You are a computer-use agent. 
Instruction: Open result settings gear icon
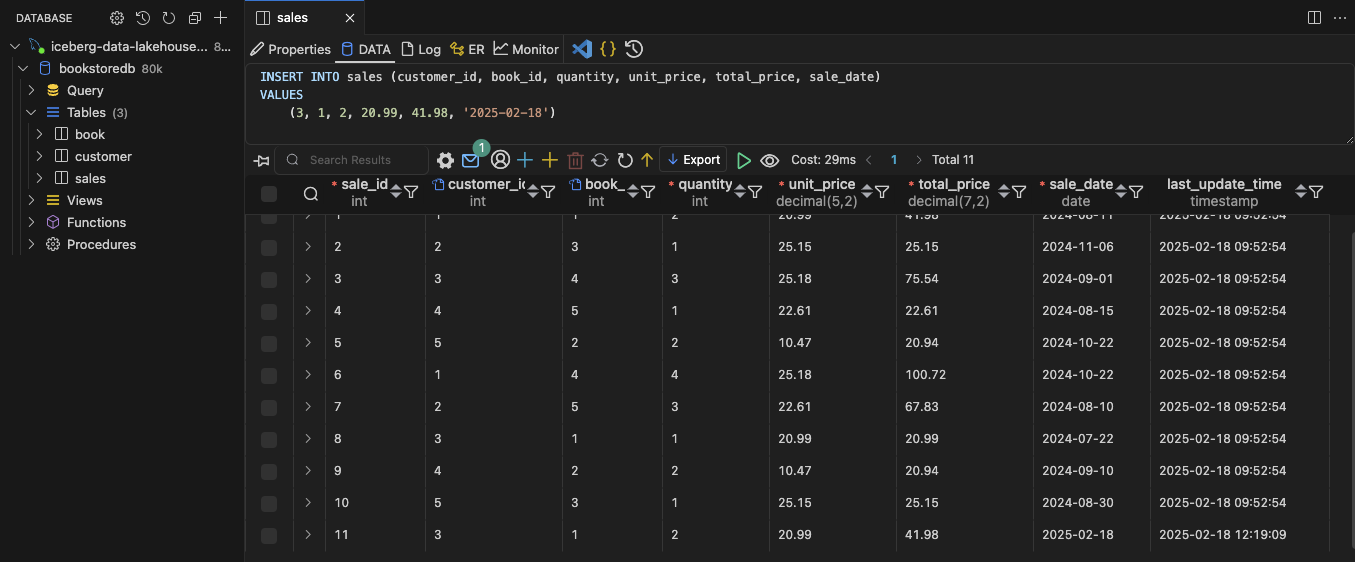[x=446, y=160]
